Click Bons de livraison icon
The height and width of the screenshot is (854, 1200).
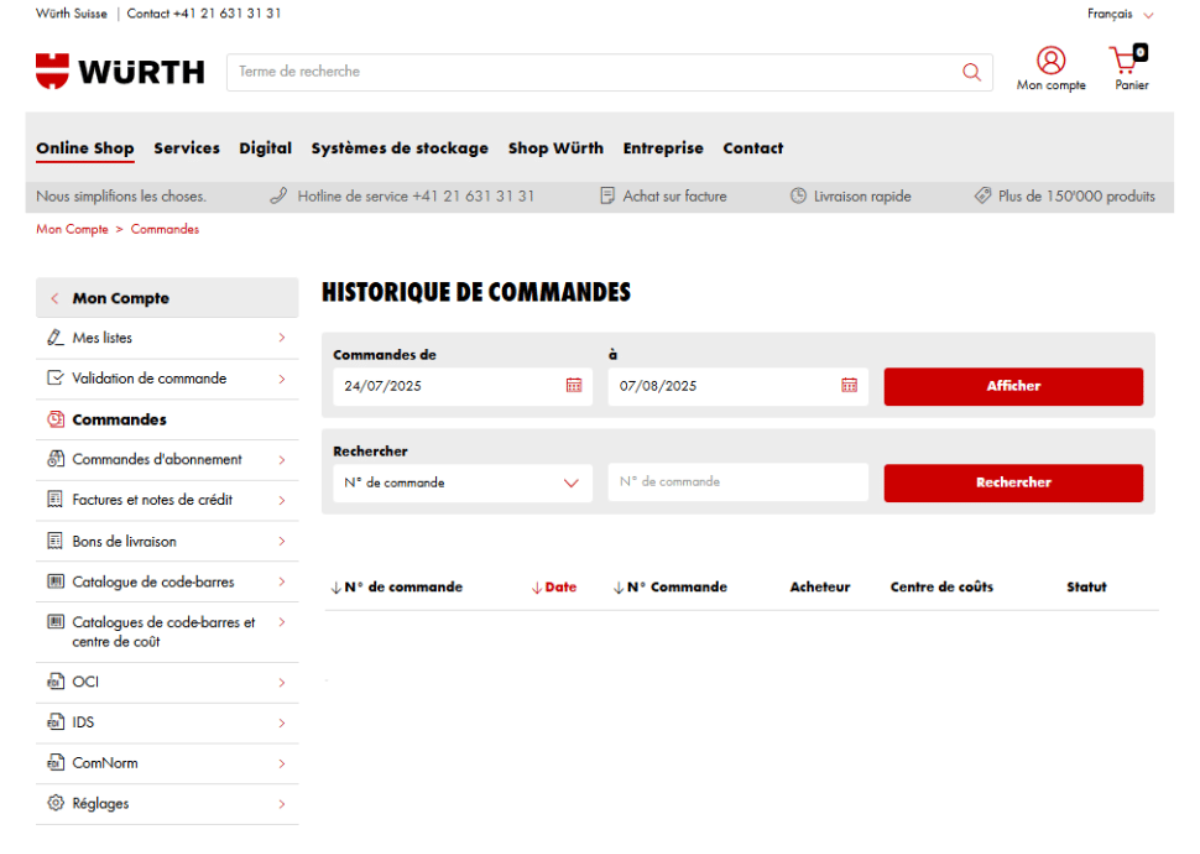(x=55, y=541)
